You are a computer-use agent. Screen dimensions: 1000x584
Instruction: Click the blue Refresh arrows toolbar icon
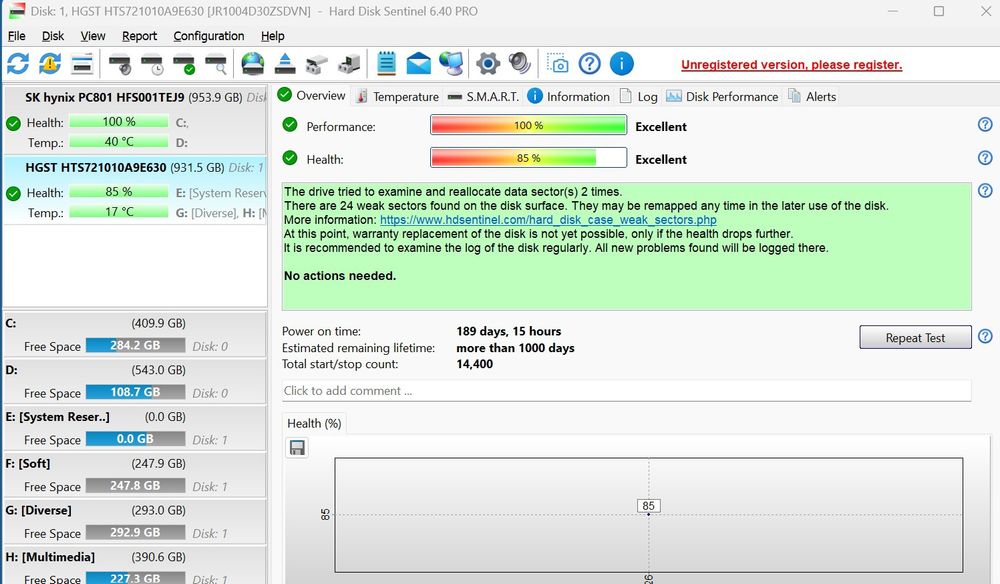[x=18, y=64]
